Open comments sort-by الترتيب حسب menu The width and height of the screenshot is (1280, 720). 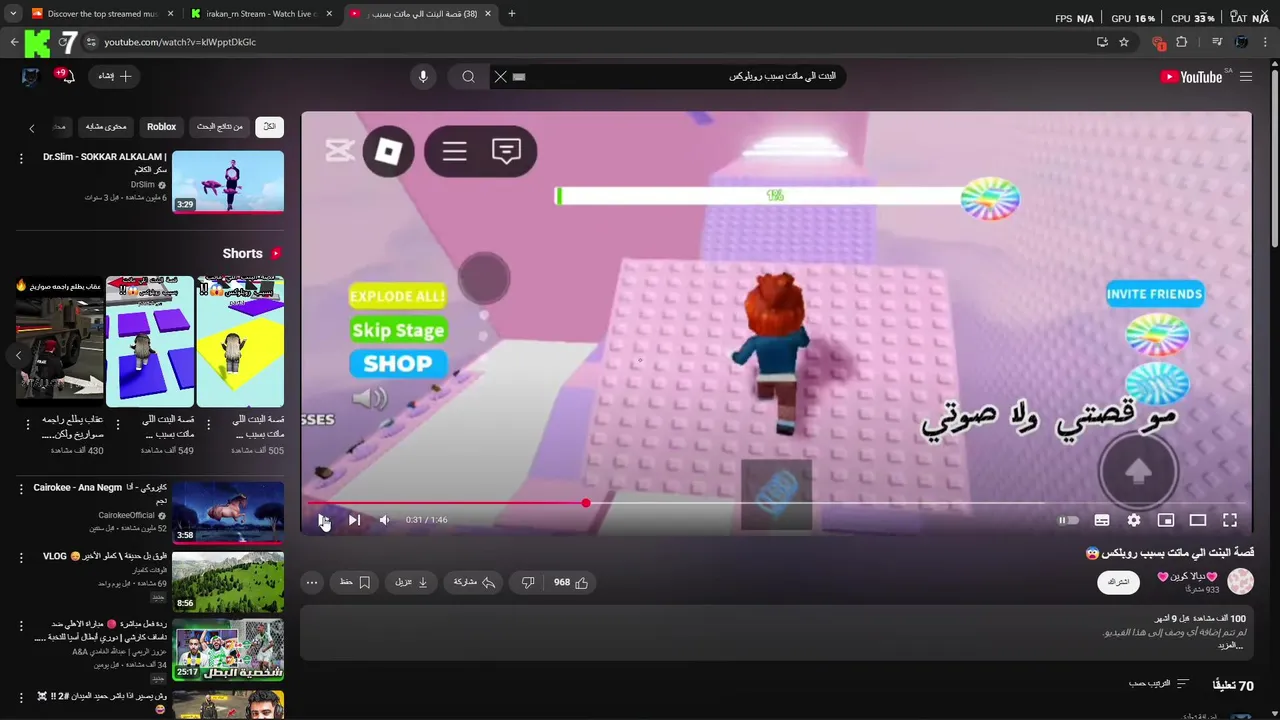point(1159,684)
